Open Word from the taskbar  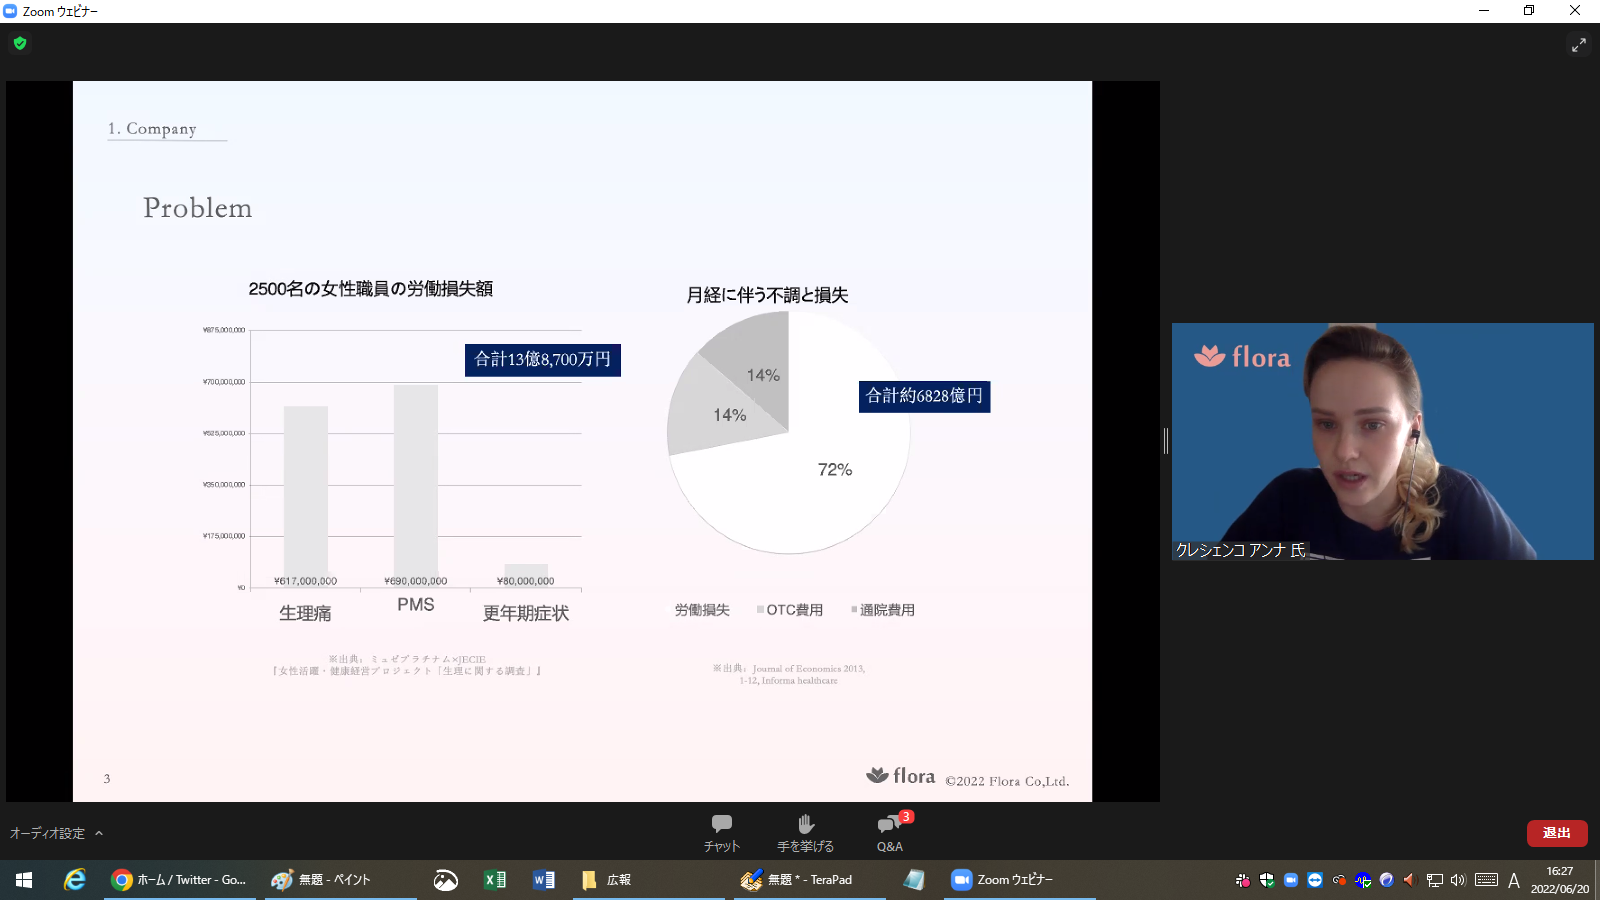(543, 880)
